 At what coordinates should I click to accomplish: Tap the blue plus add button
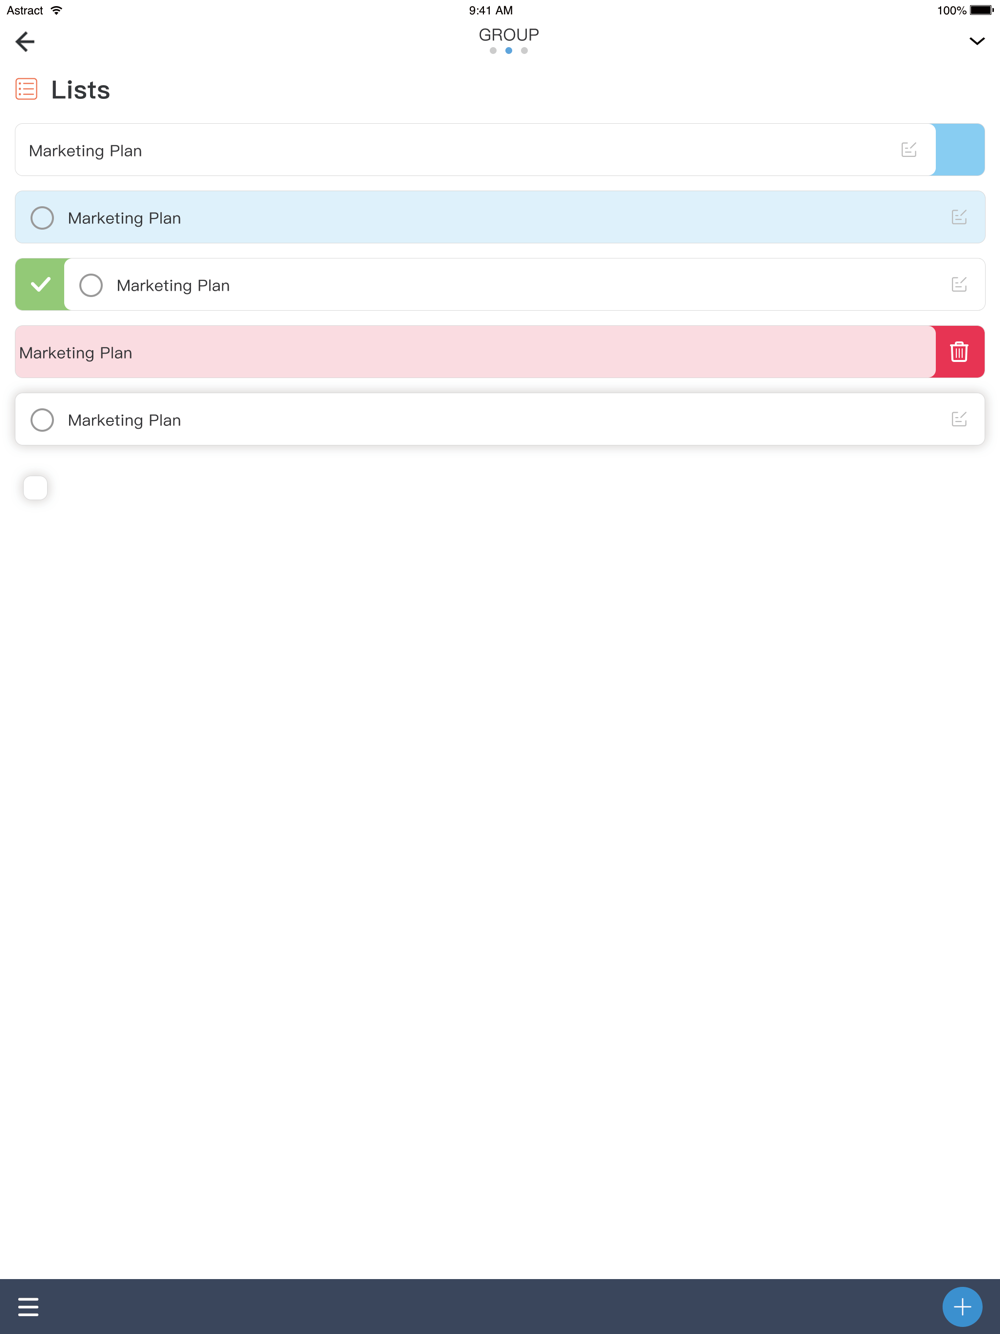(962, 1306)
